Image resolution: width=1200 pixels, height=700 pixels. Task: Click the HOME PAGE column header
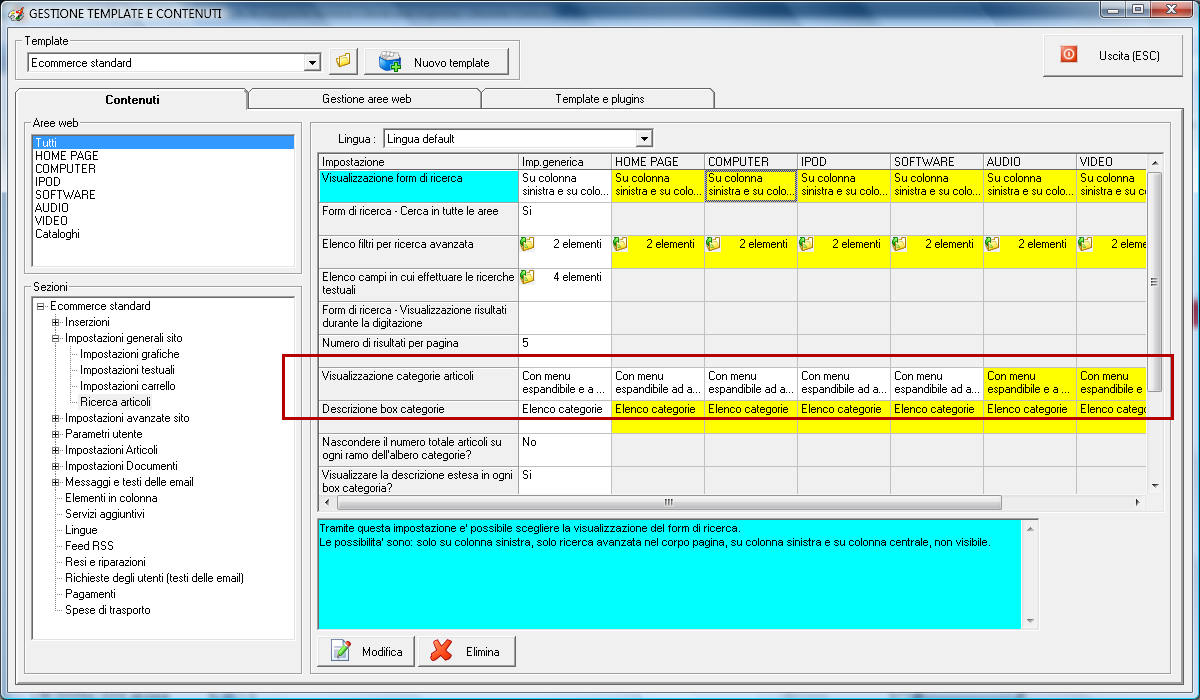tap(658, 161)
